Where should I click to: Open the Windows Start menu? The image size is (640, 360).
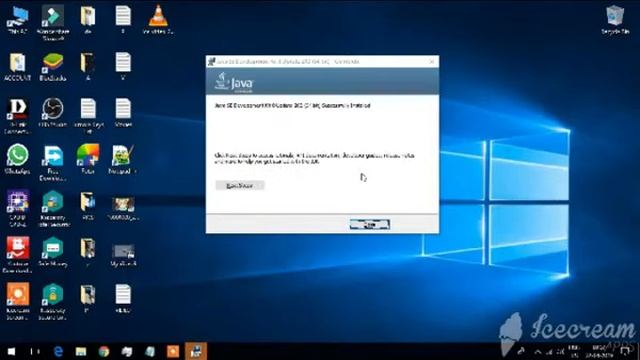pyautogui.click(x=11, y=351)
